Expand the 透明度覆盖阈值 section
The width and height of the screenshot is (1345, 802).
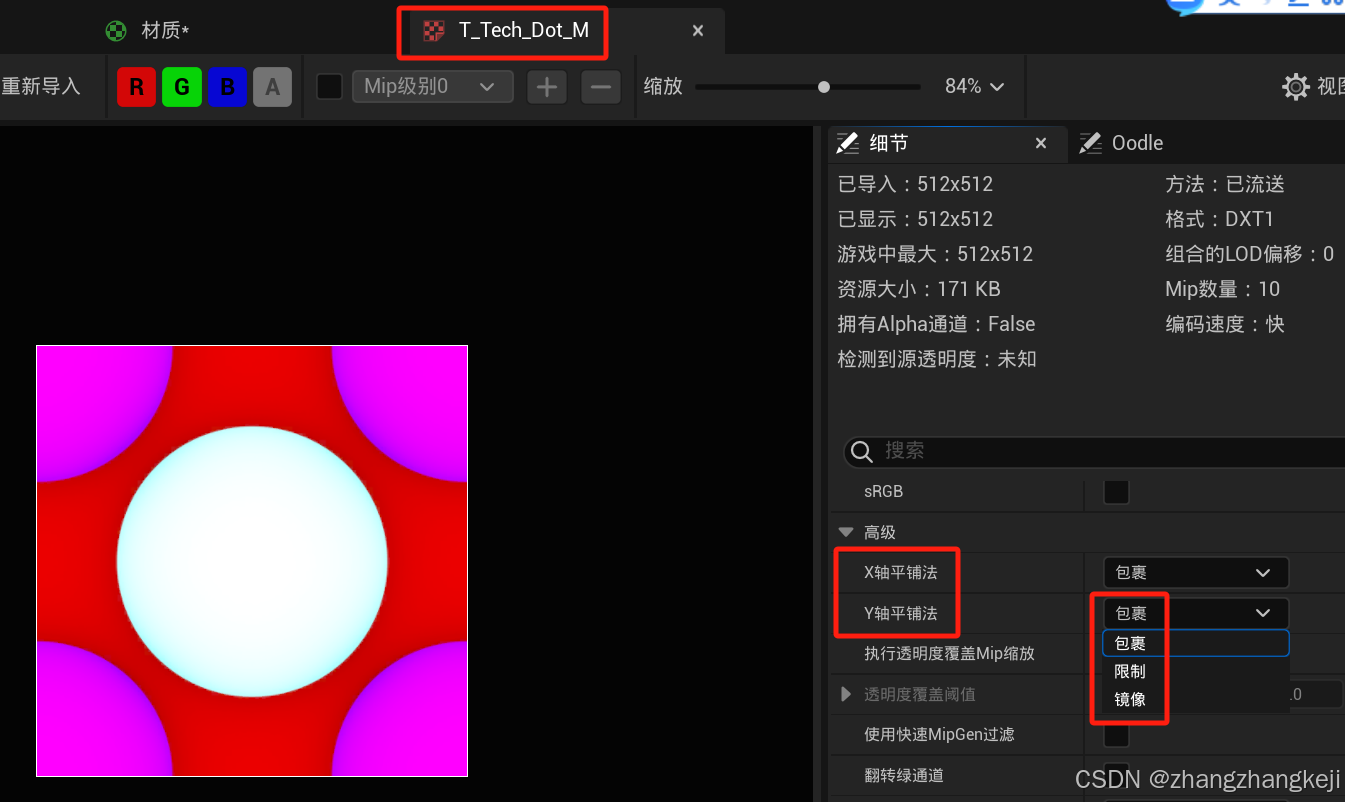[x=845, y=694]
